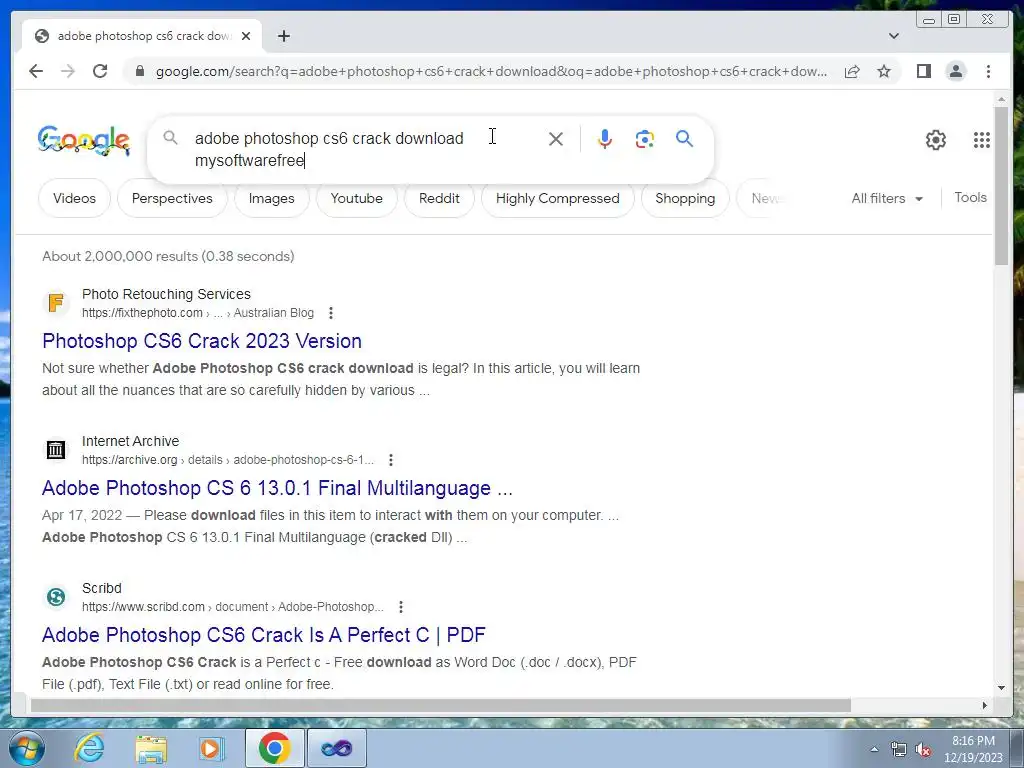
Task: Click the site lock icon in address bar
Action: (139, 71)
